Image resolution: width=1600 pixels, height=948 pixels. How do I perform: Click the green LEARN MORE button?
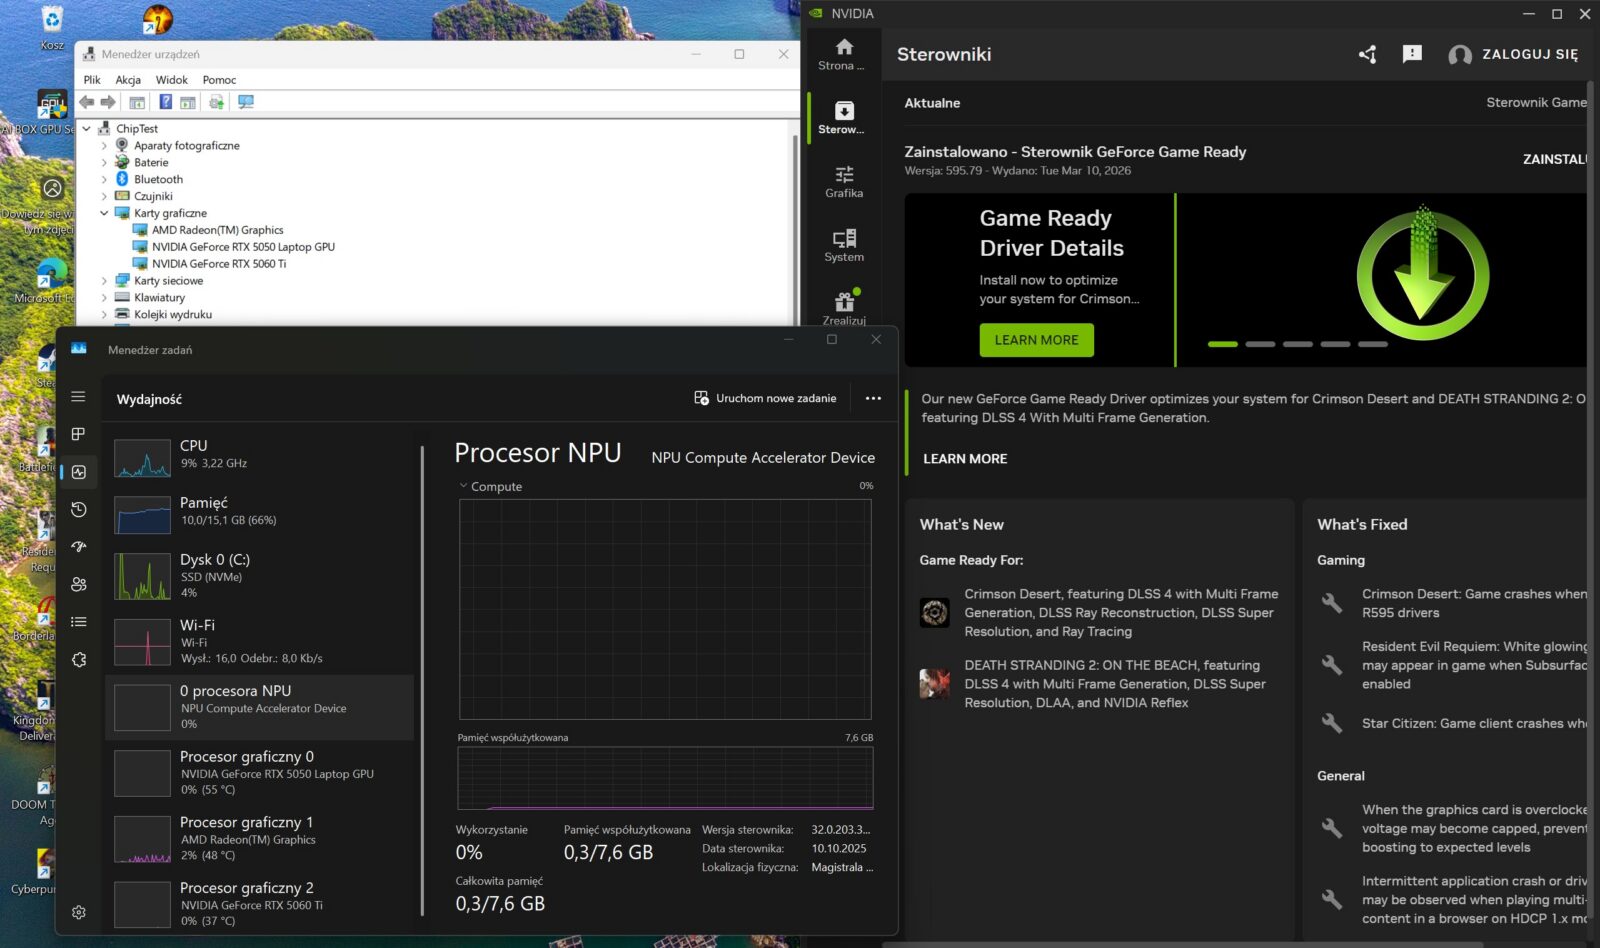point(1036,340)
